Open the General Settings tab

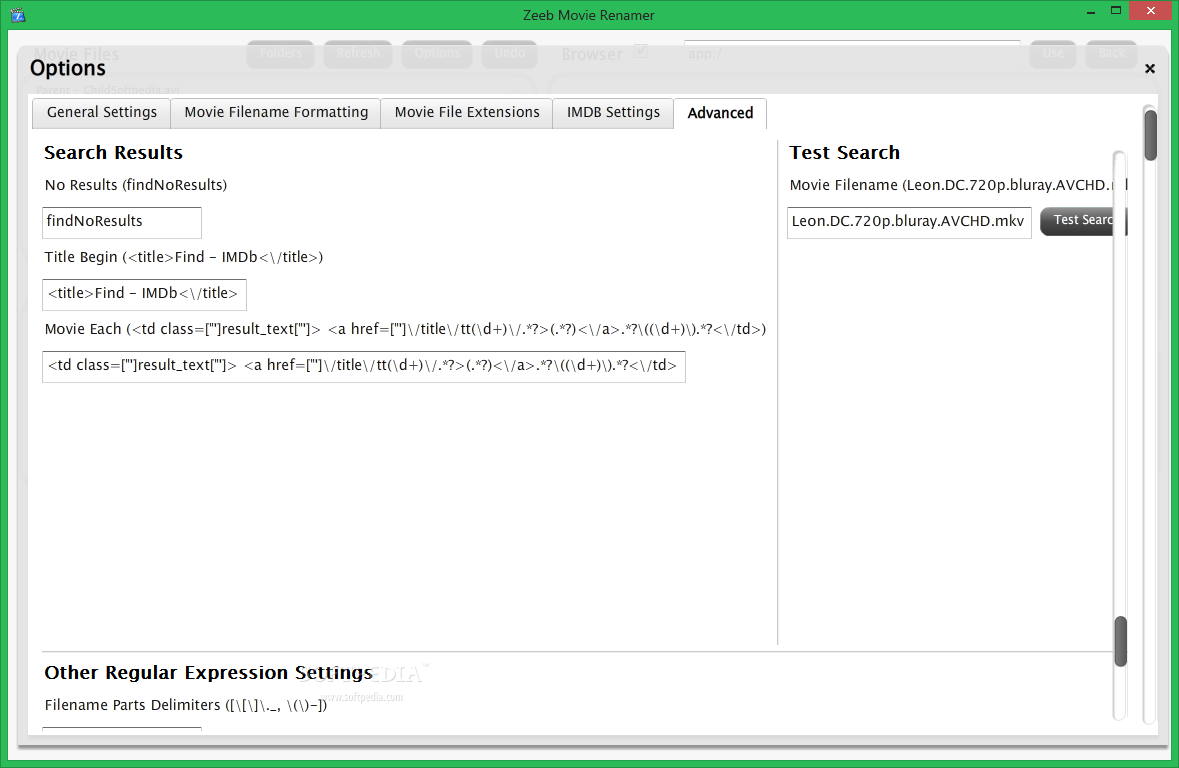pyautogui.click(x=102, y=113)
